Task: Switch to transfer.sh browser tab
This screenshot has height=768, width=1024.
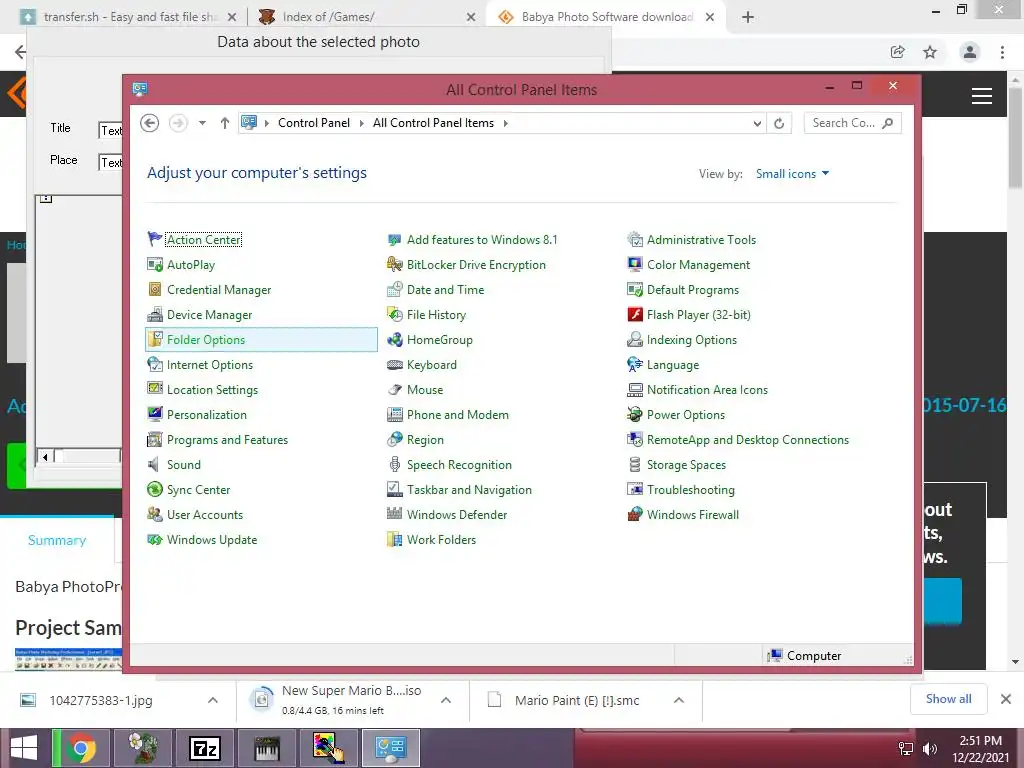Action: point(128,17)
